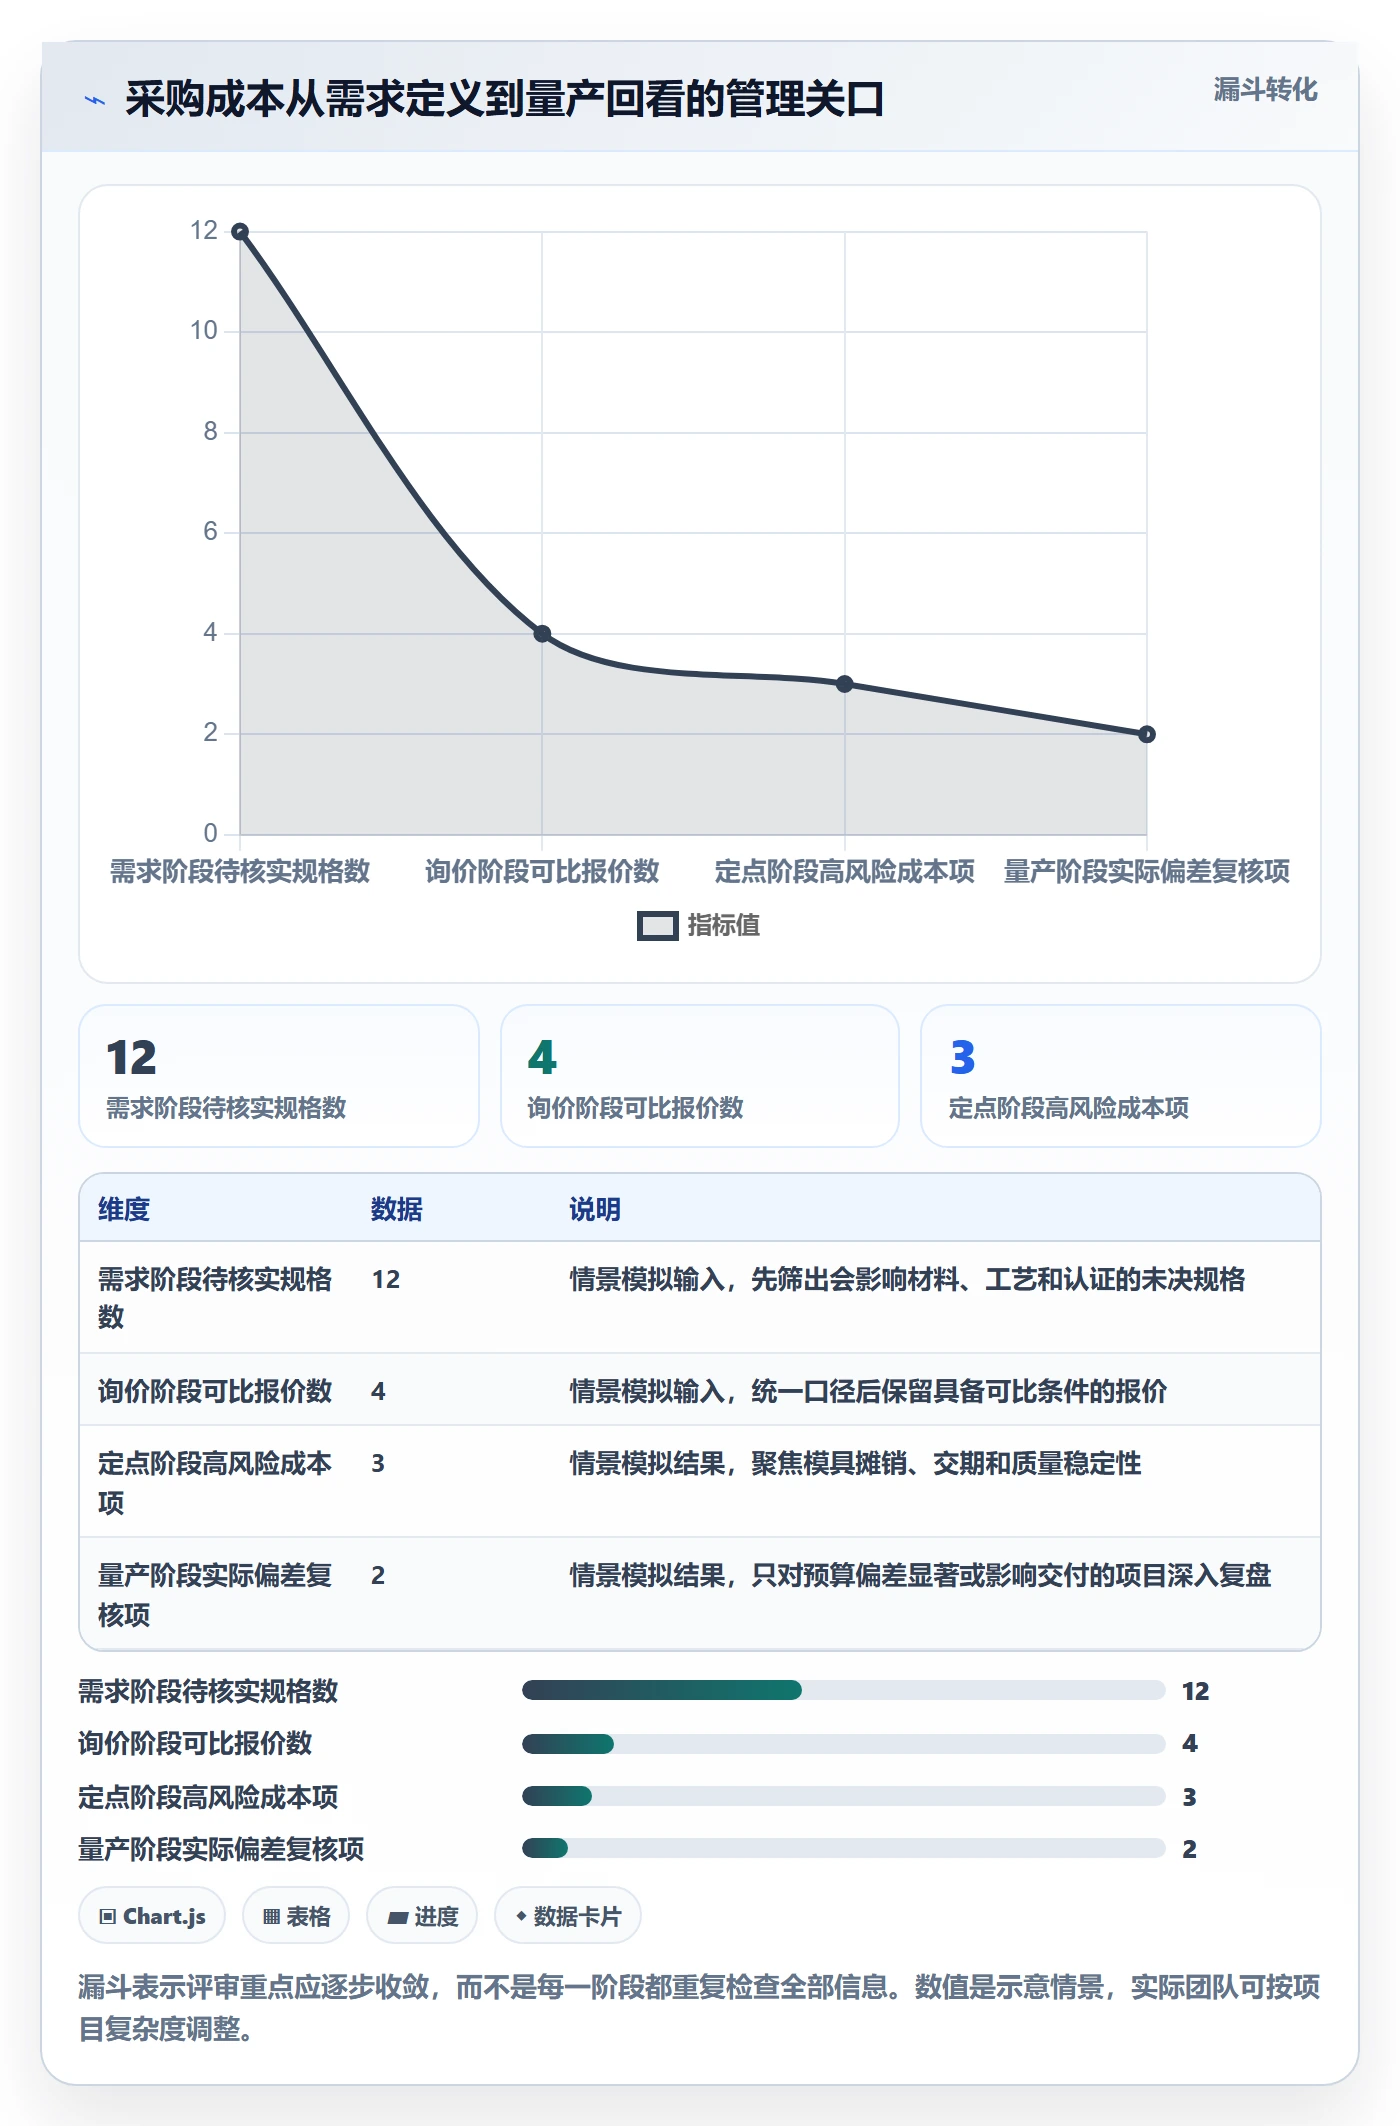Image resolution: width=1400 pixels, height=2126 pixels.
Task: Click the 漏斗转化 label in header
Action: click(1265, 90)
